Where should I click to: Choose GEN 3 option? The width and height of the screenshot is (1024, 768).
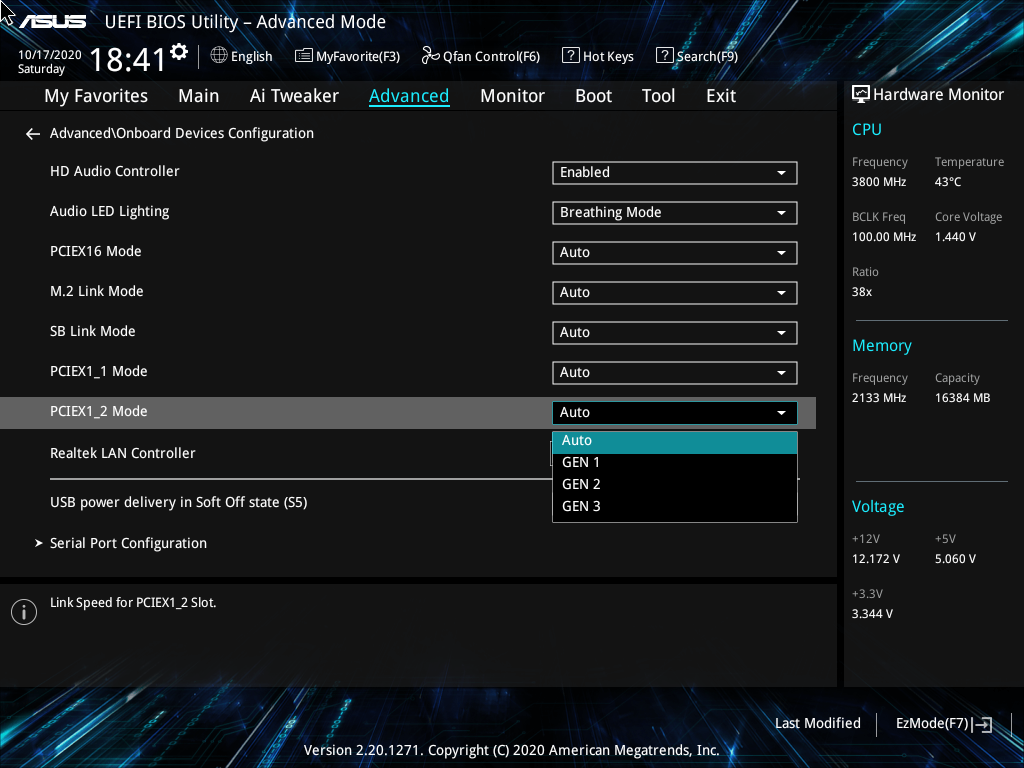point(675,507)
